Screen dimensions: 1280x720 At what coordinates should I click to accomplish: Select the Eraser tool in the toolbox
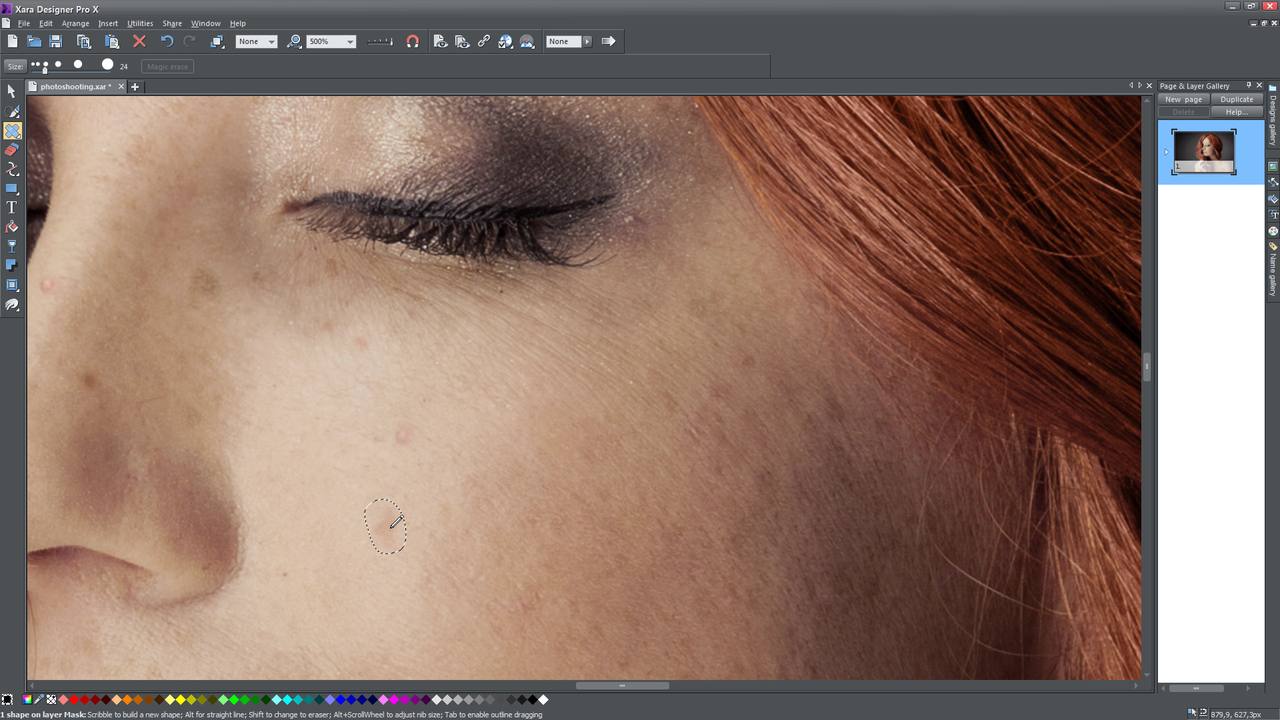[12, 150]
